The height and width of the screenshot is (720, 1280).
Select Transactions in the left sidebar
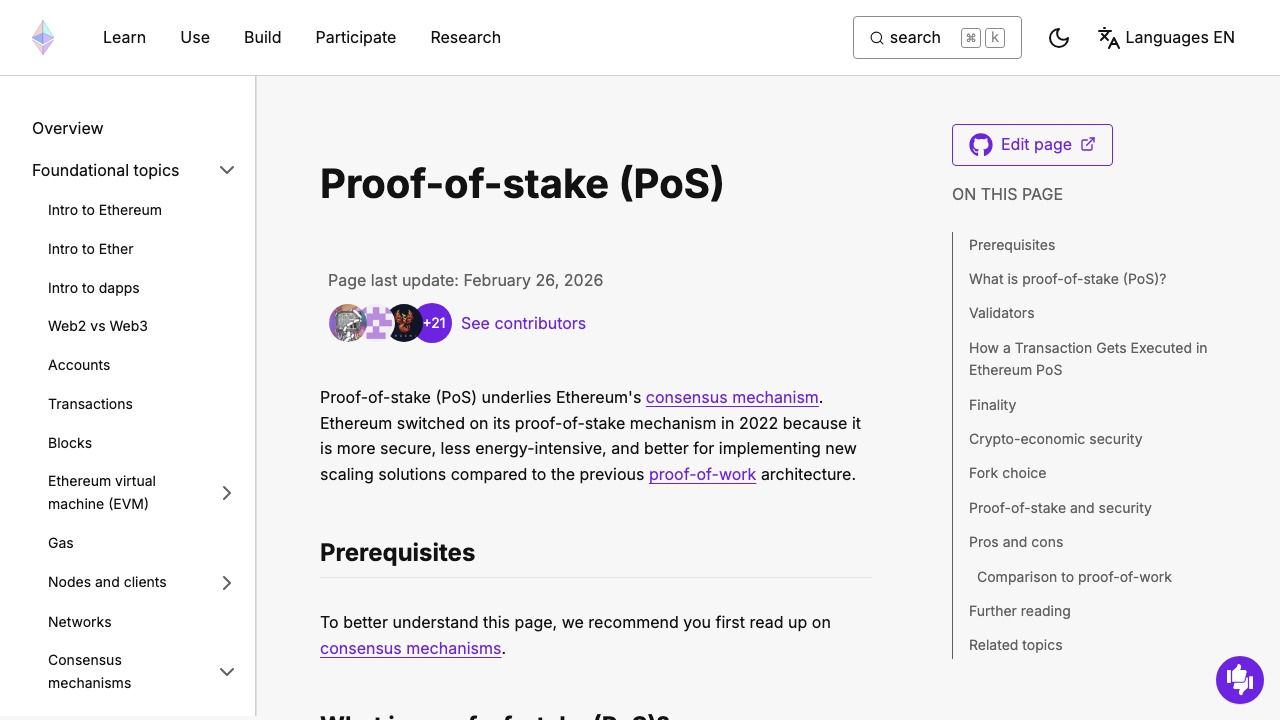click(90, 404)
